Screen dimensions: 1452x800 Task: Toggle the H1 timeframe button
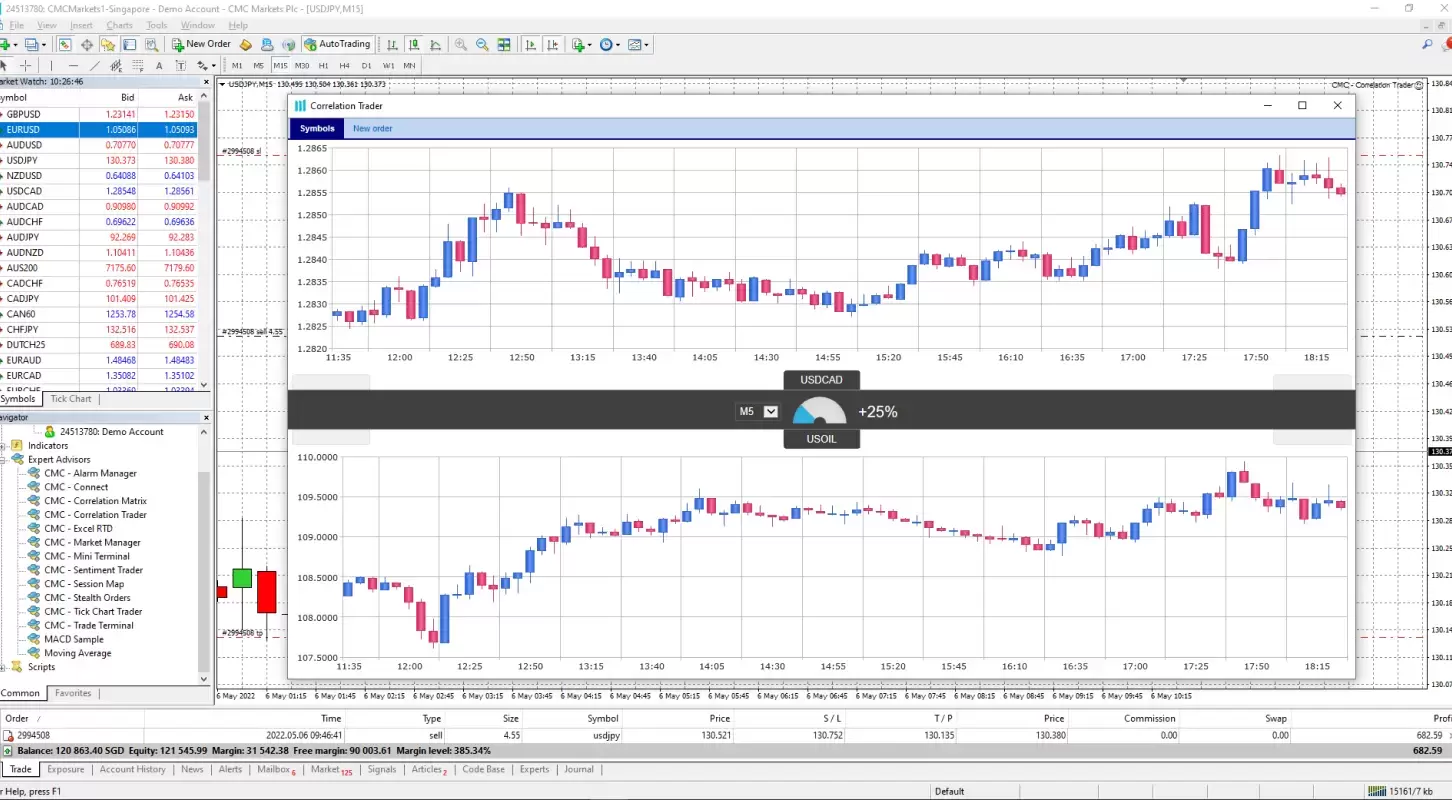point(324,65)
